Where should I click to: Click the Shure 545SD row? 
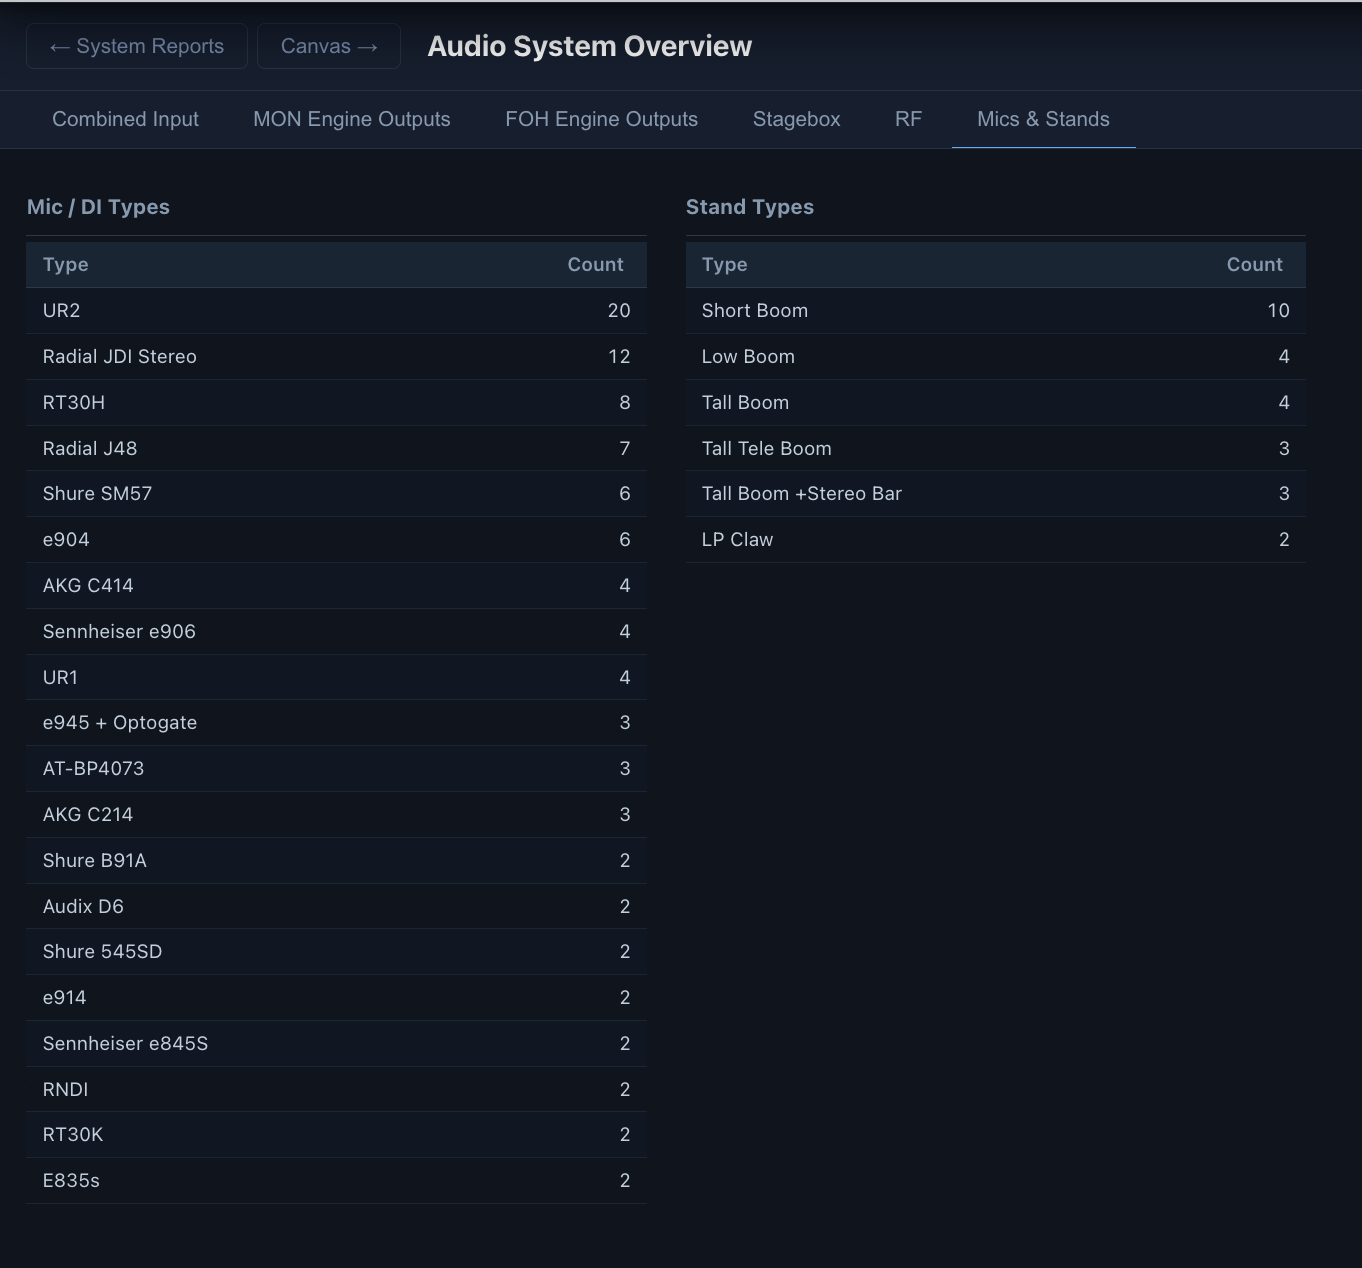[336, 952]
